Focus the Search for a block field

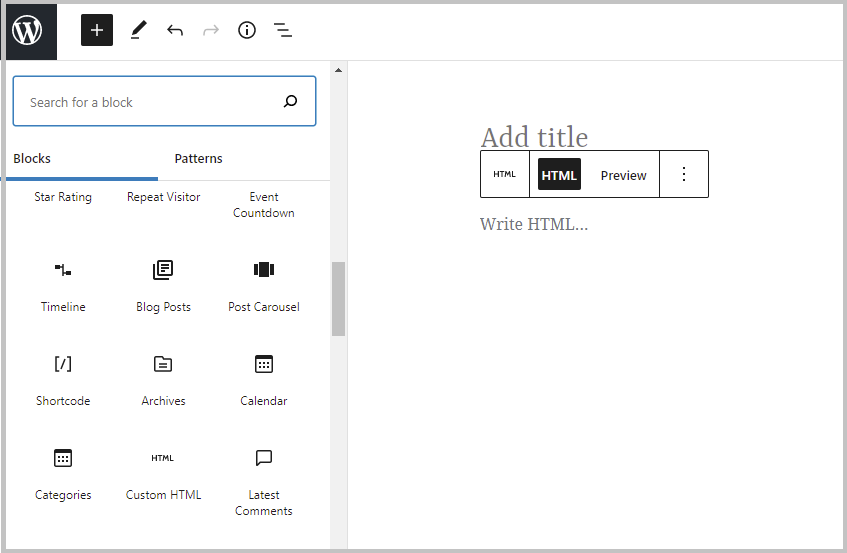pyautogui.click(x=164, y=101)
